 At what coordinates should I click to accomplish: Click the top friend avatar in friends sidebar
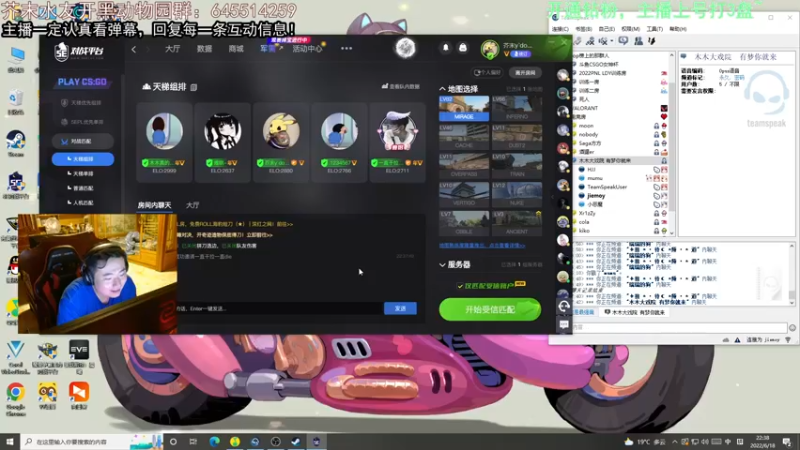pyautogui.click(x=563, y=75)
